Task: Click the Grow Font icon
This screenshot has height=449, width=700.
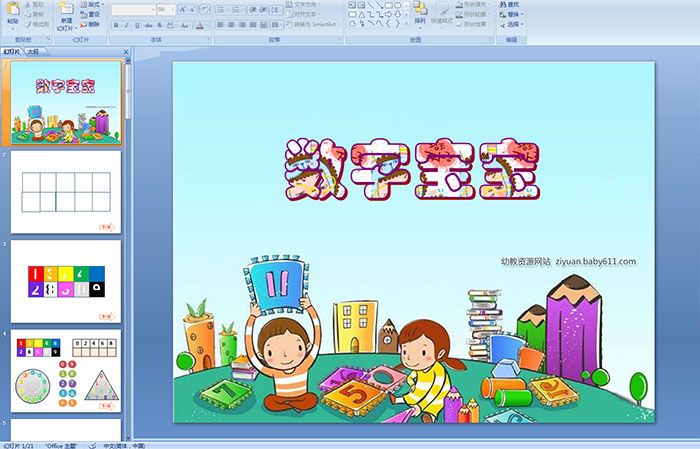Action: [x=183, y=9]
